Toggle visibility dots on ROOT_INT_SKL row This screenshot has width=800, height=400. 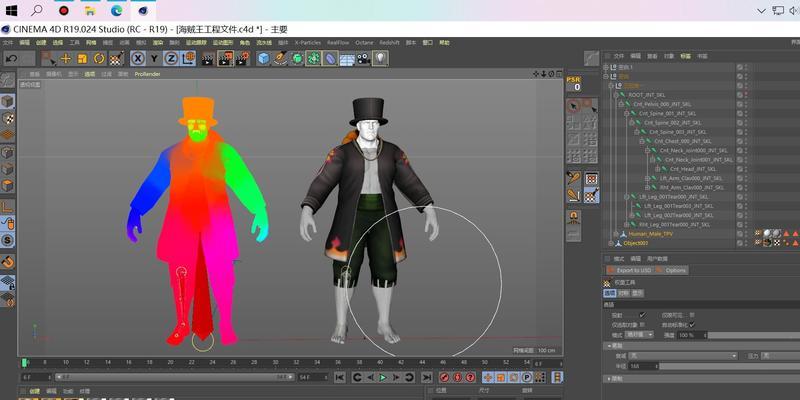tap(746, 95)
